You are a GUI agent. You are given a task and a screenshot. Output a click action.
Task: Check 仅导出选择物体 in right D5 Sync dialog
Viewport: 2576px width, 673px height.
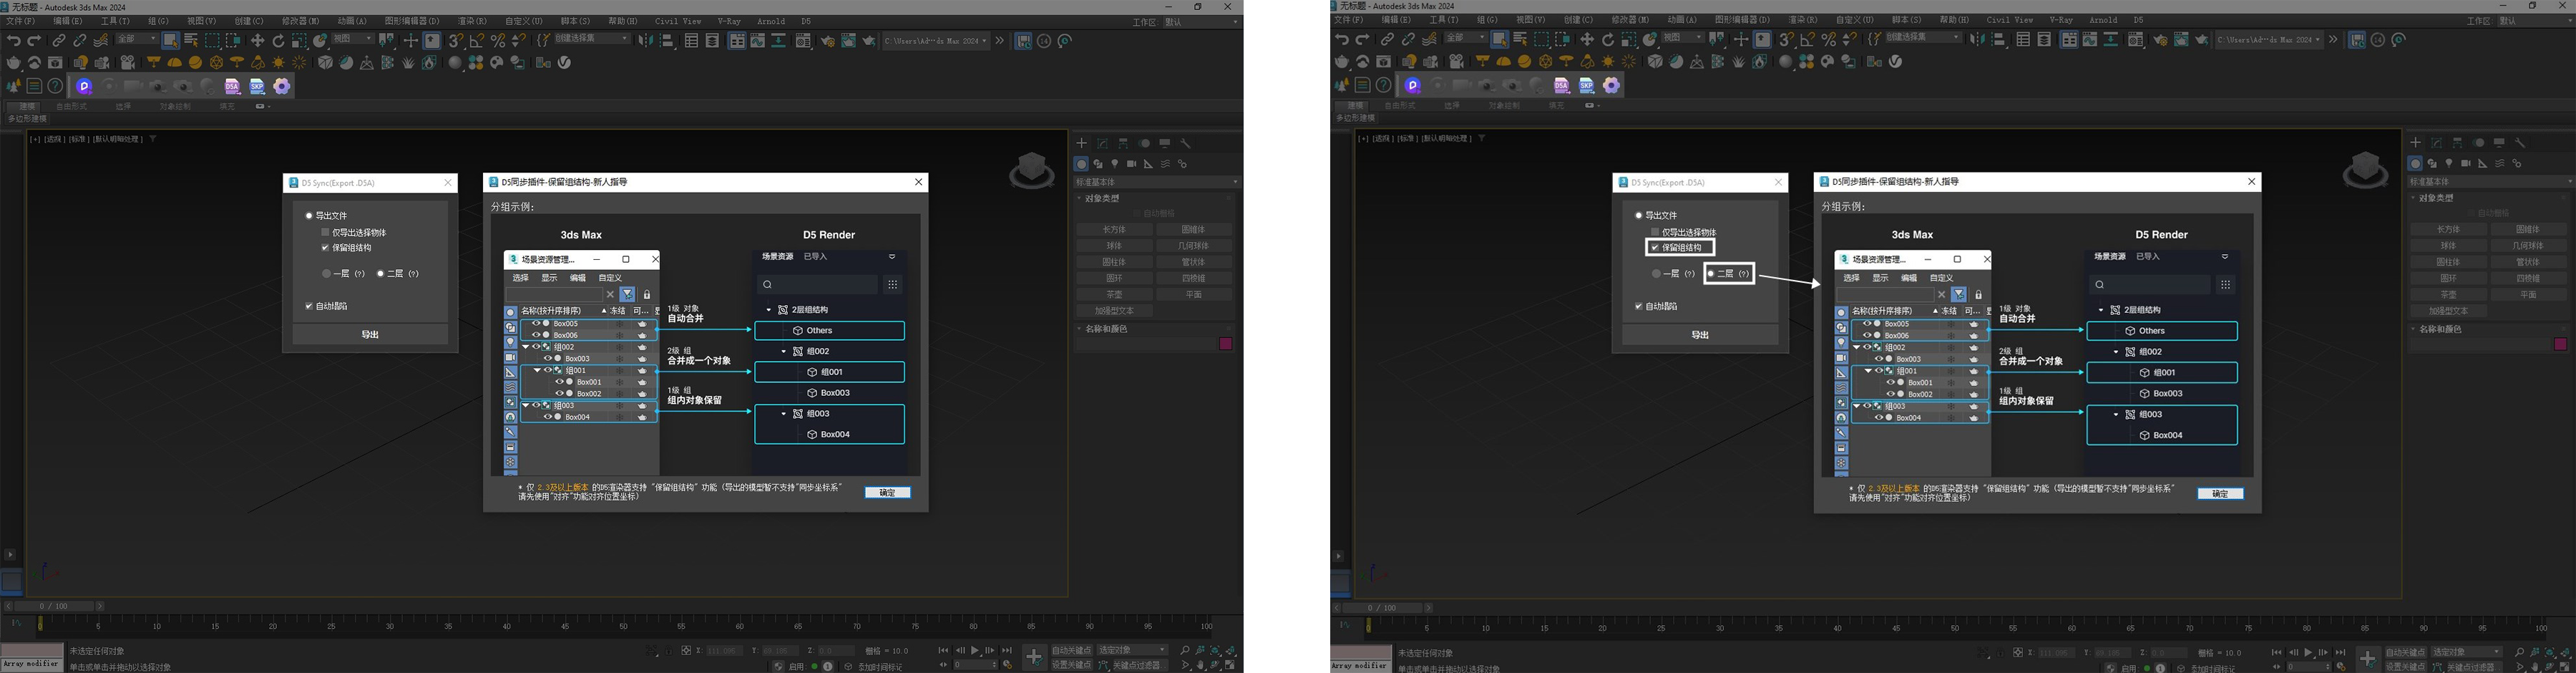pyautogui.click(x=1655, y=233)
